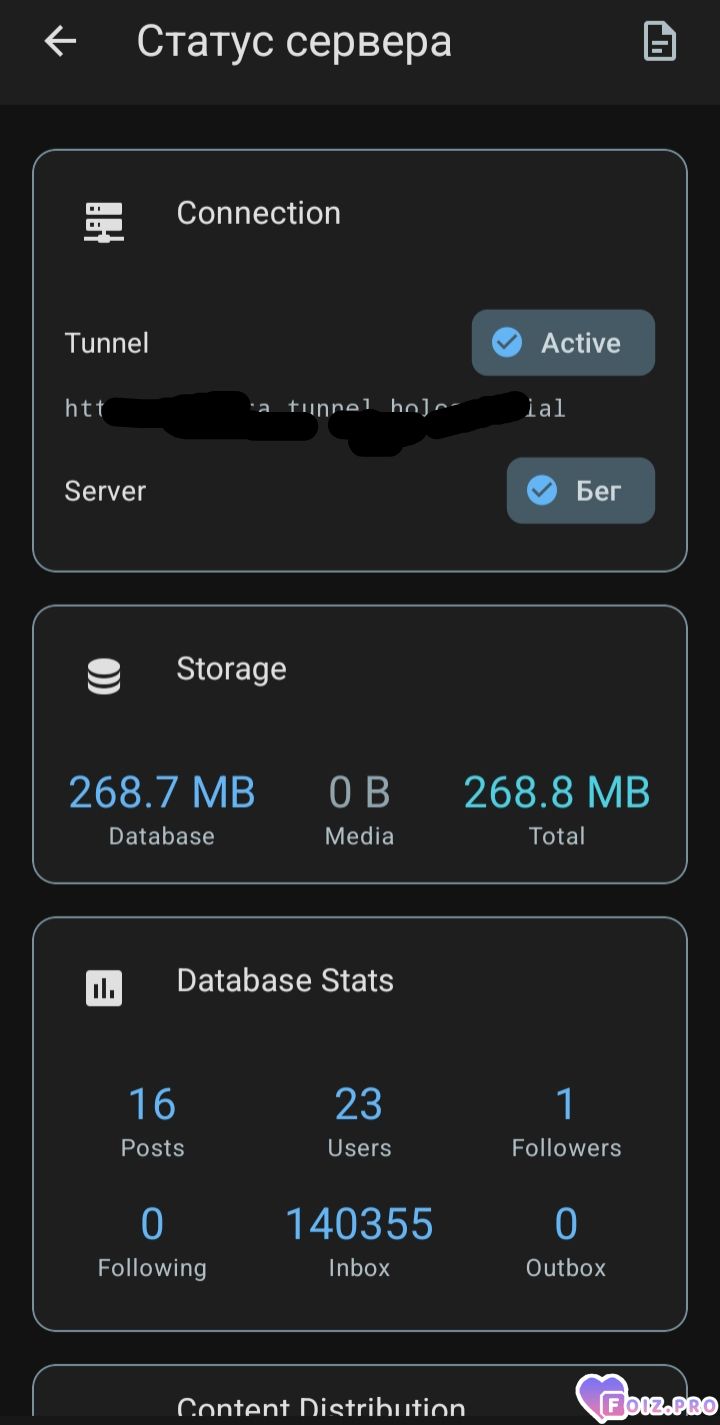
Task: Tap the 0 B Media value
Action: pos(359,793)
